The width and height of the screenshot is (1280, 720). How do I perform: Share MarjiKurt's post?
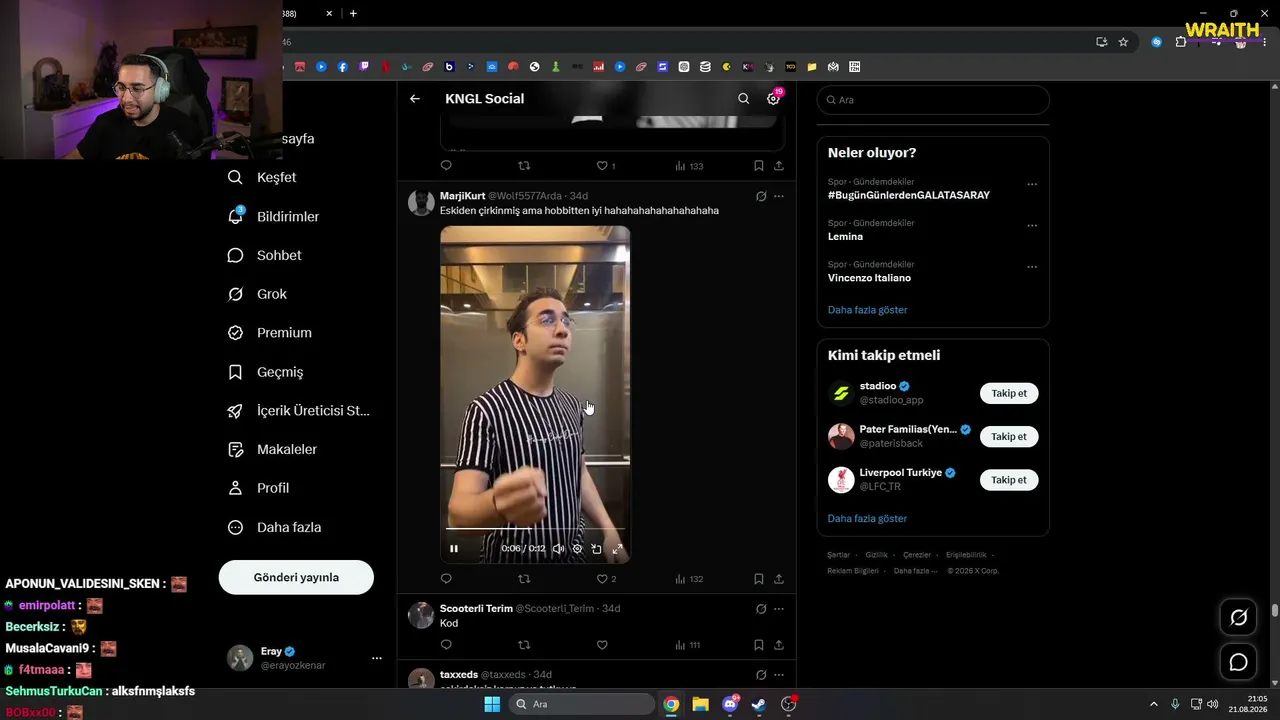click(x=779, y=579)
